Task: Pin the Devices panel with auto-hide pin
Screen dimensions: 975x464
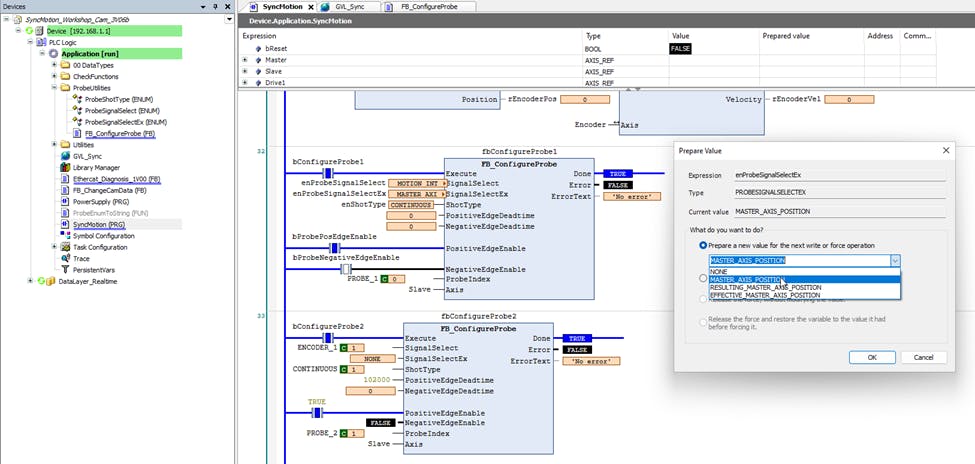Action: click(x=213, y=6)
